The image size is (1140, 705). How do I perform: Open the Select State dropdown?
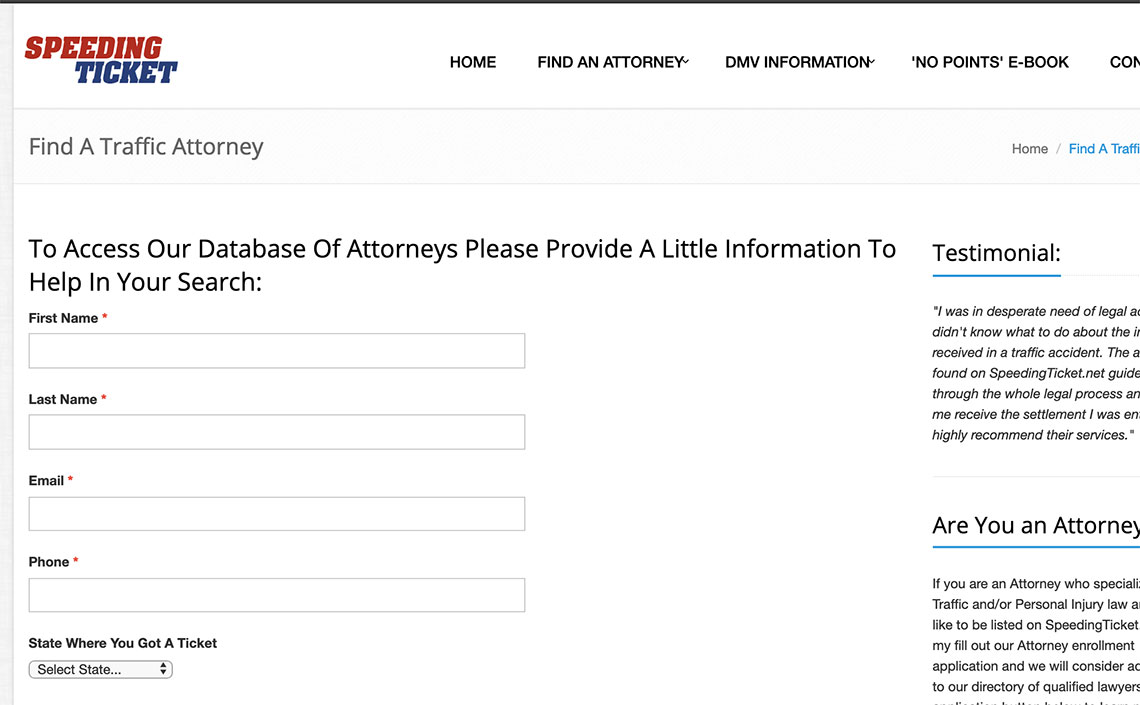tap(100, 669)
